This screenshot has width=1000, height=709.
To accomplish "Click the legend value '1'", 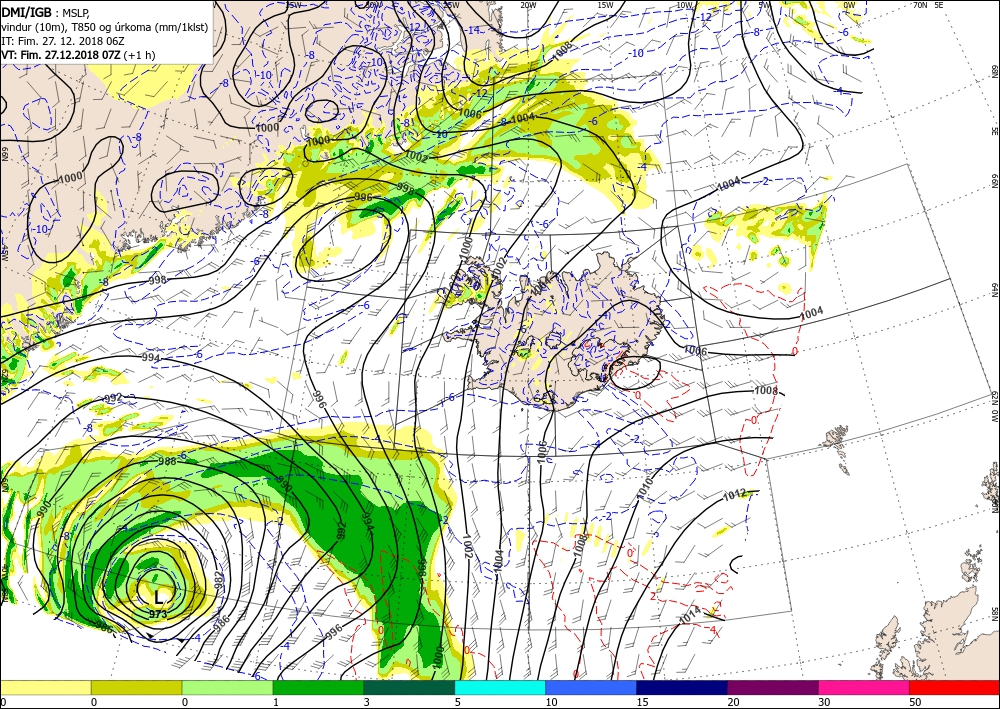I will [x=276, y=703].
